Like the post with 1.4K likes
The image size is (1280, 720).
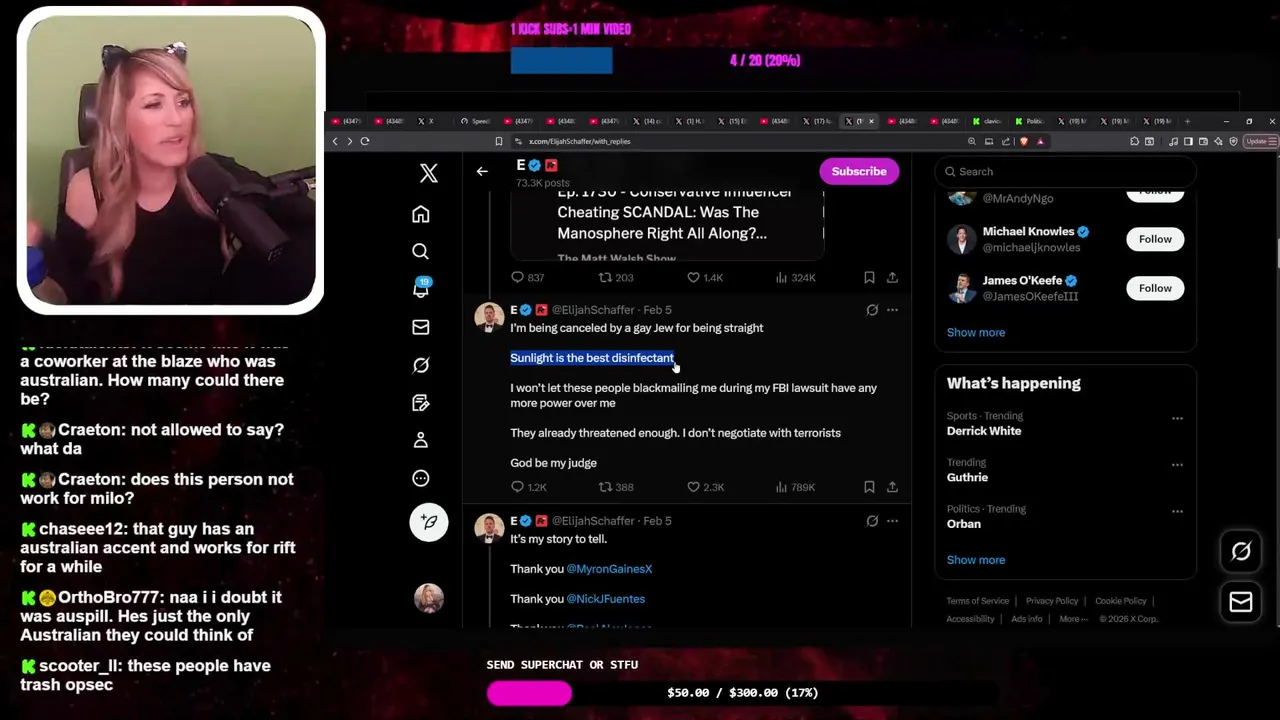[705, 277]
